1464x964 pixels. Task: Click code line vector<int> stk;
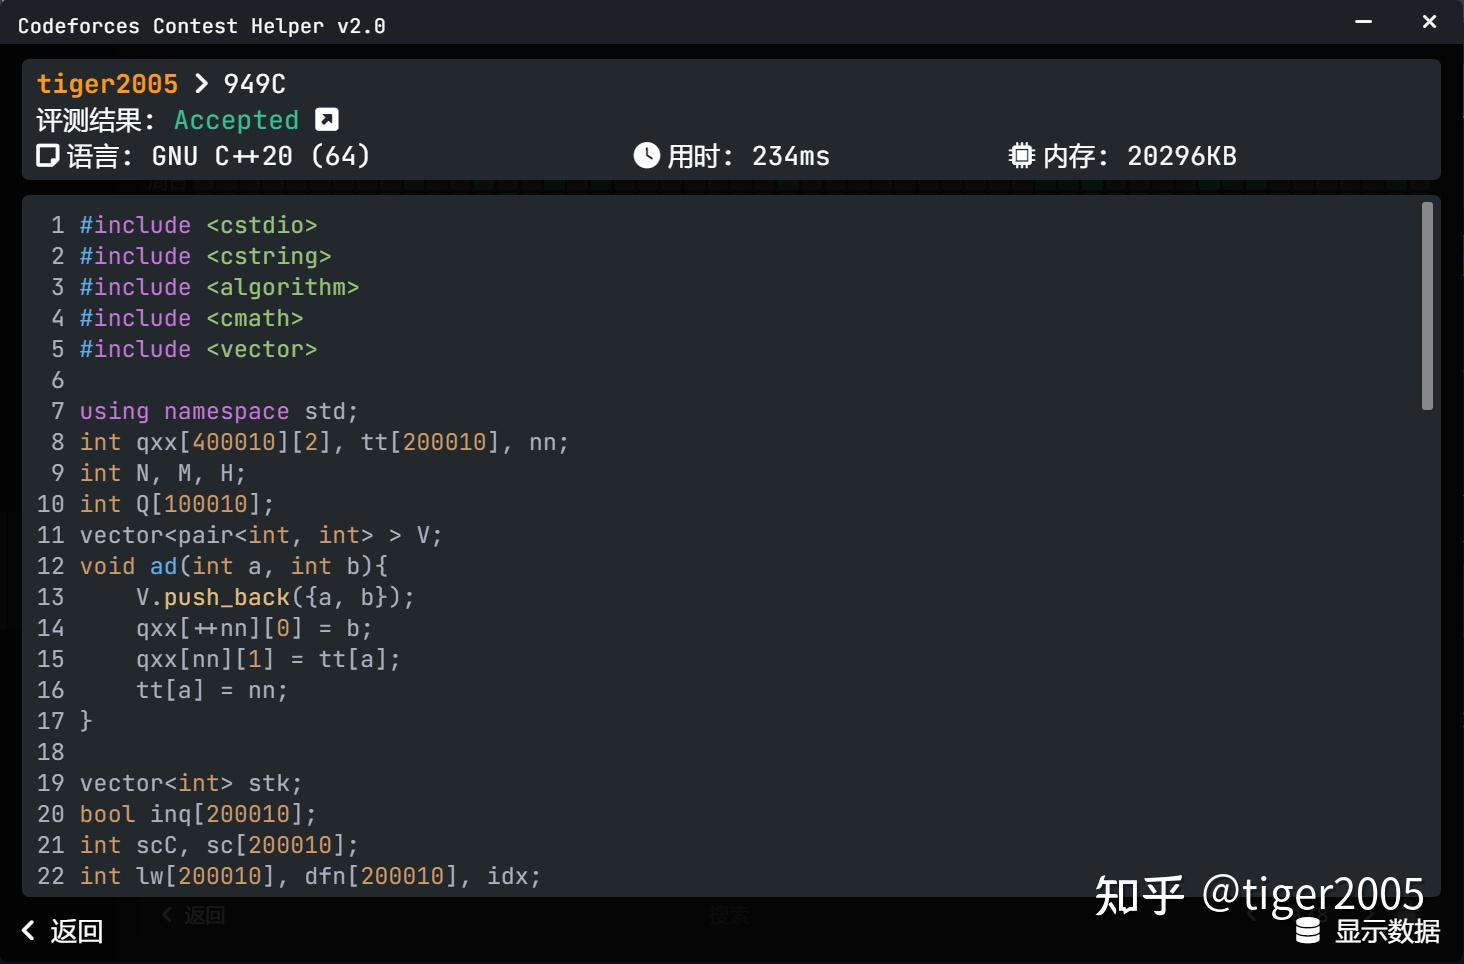tap(191, 783)
